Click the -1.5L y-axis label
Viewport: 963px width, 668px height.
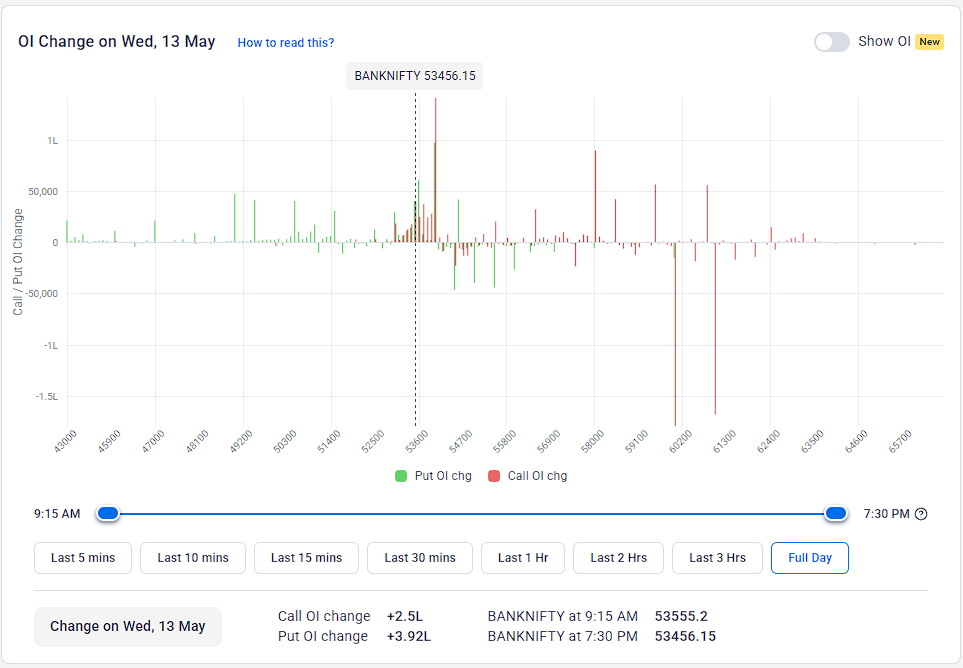[x=47, y=397]
